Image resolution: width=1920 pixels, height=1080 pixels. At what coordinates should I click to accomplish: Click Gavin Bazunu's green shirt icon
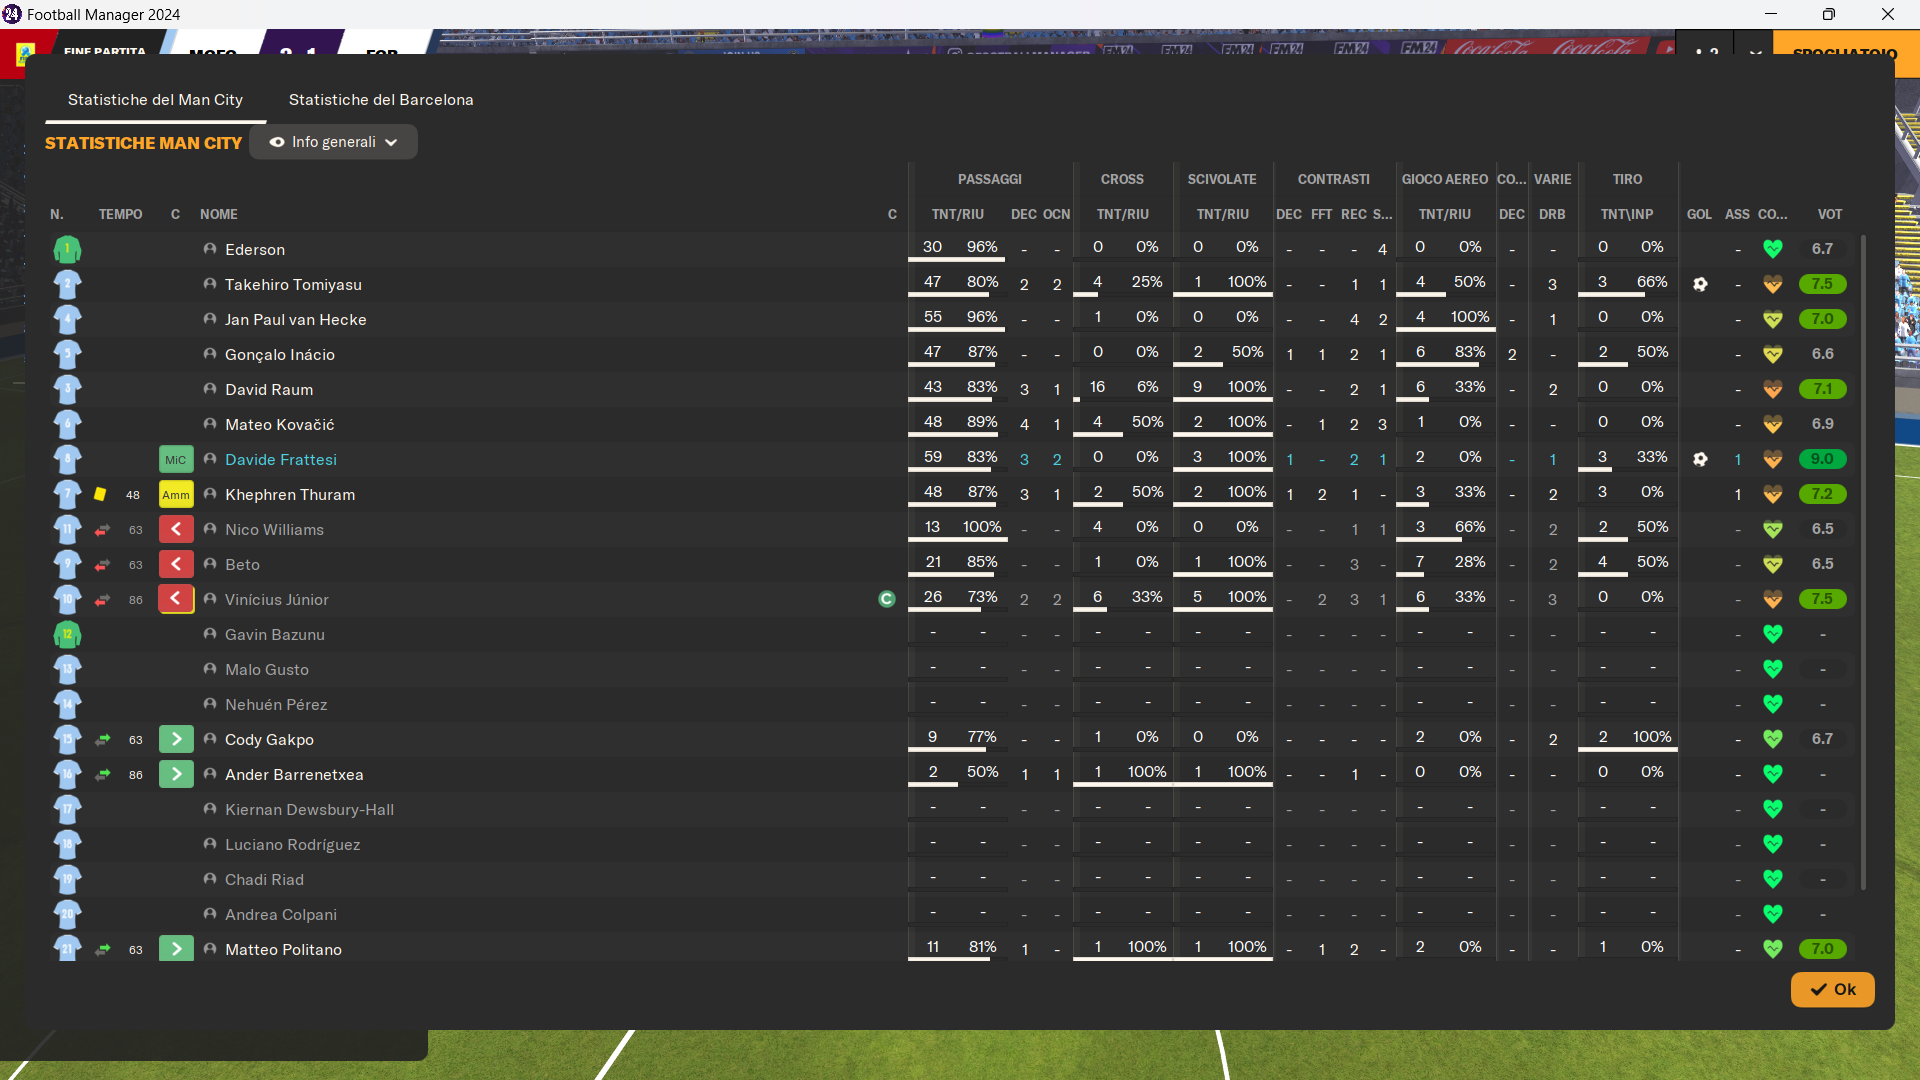(67, 634)
